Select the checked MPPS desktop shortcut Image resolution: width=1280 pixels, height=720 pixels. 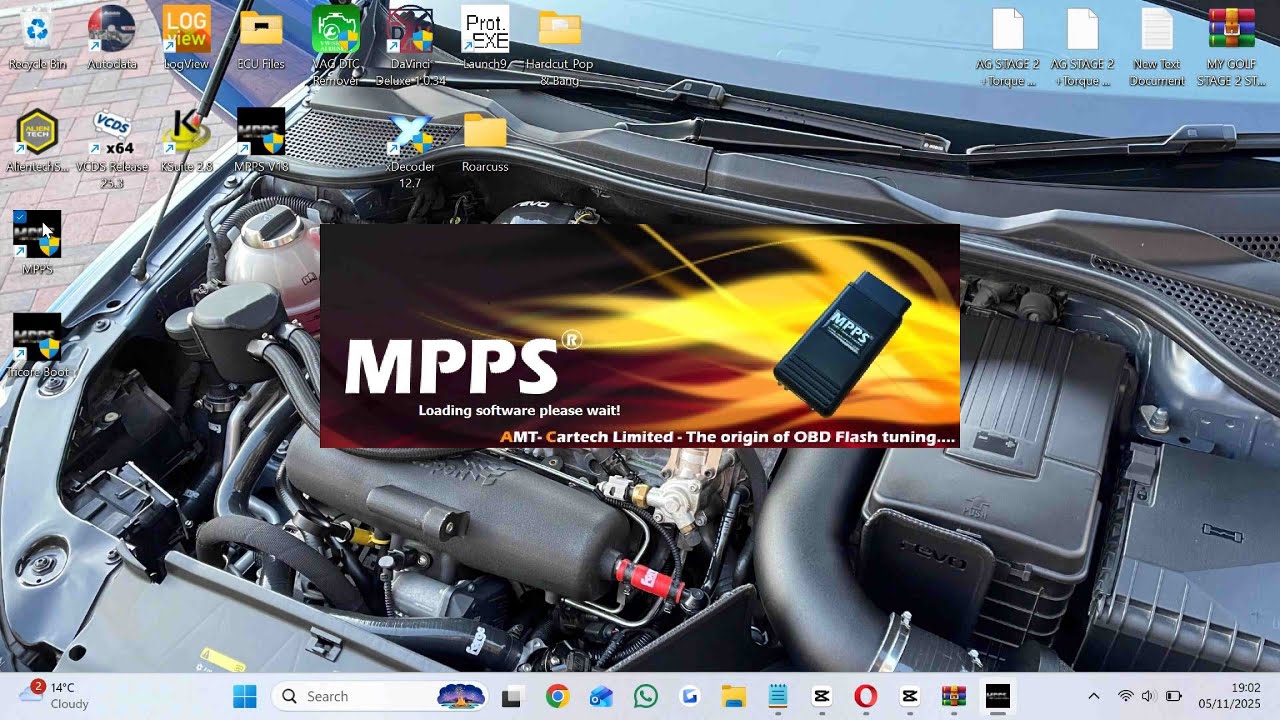(37, 243)
